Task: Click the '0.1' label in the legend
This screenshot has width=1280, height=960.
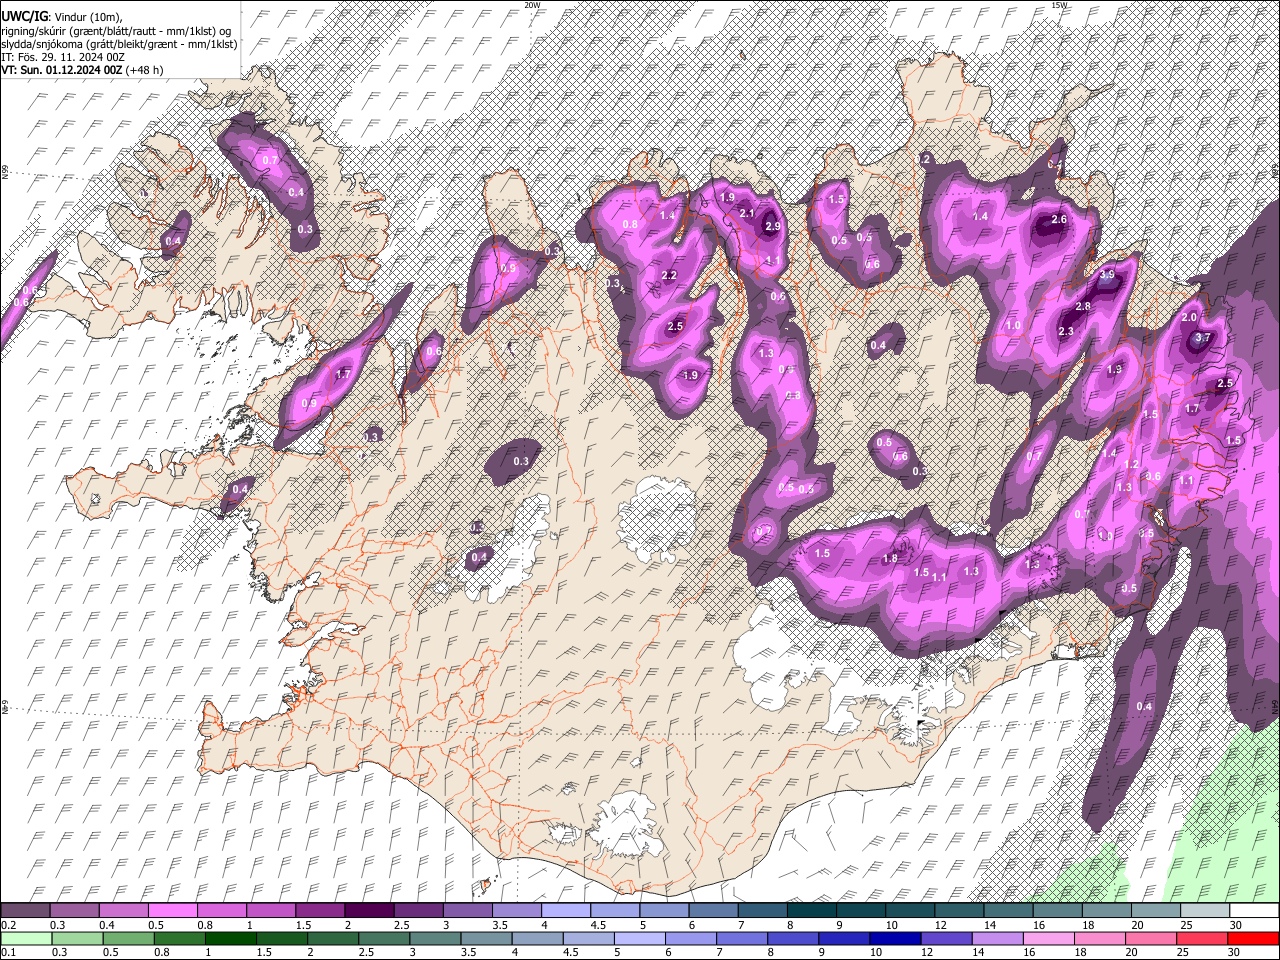Action: coord(9,951)
